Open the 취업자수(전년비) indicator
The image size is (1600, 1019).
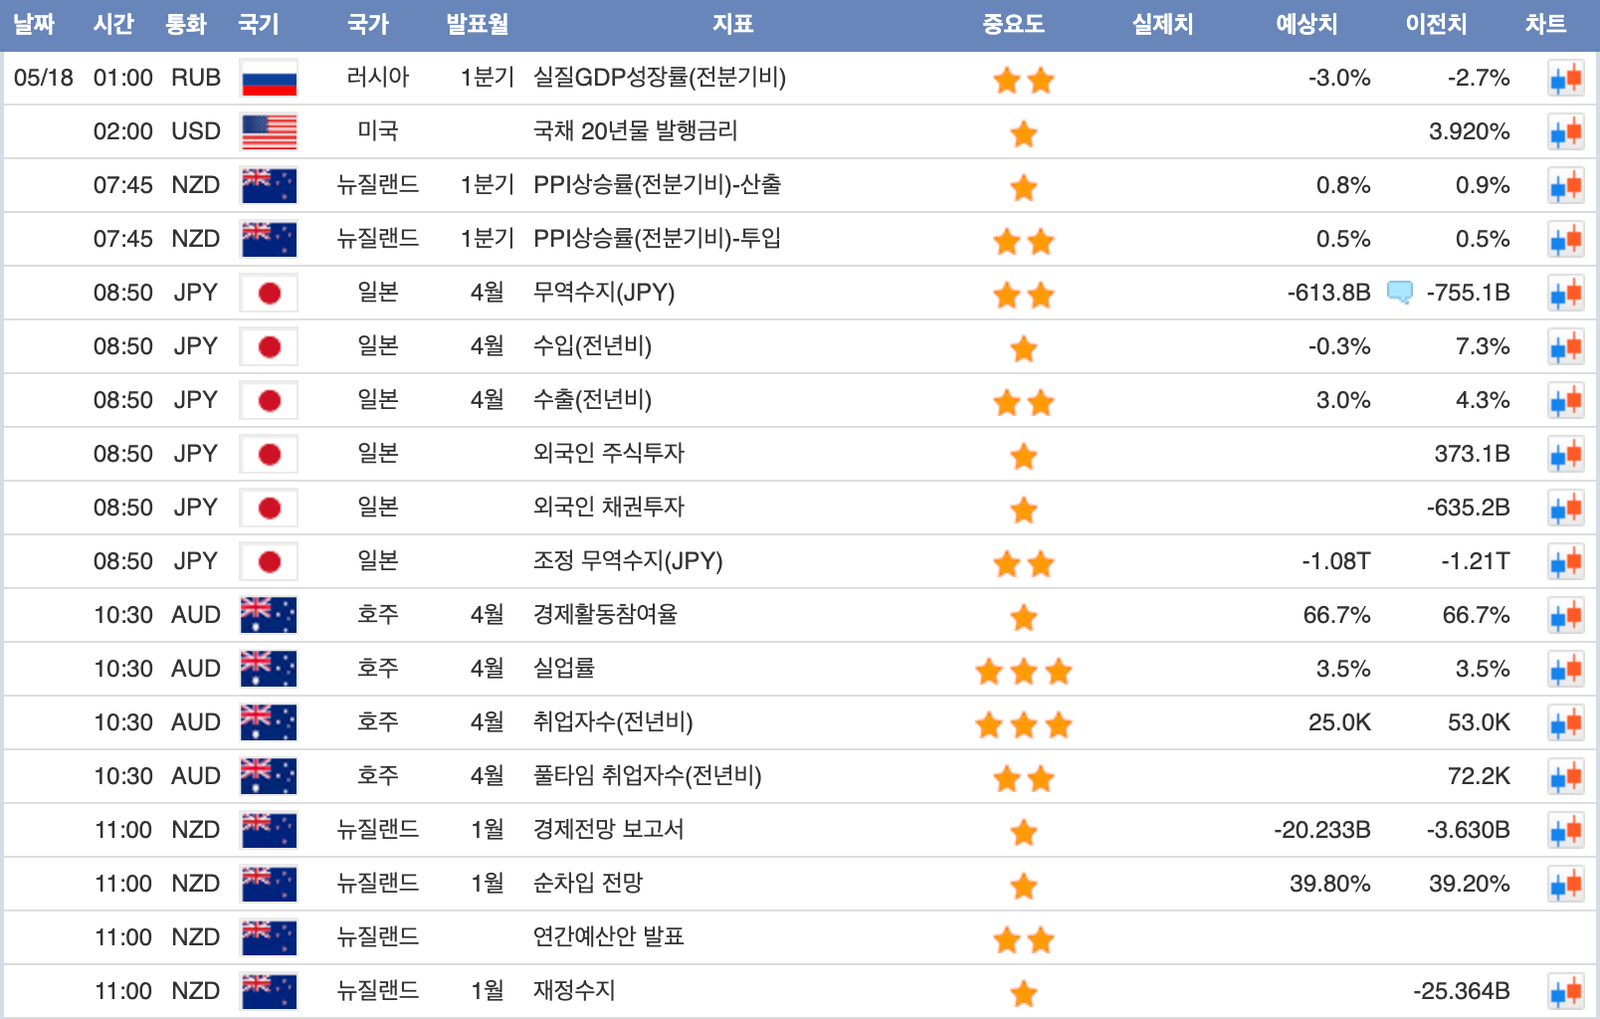(612, 722)
